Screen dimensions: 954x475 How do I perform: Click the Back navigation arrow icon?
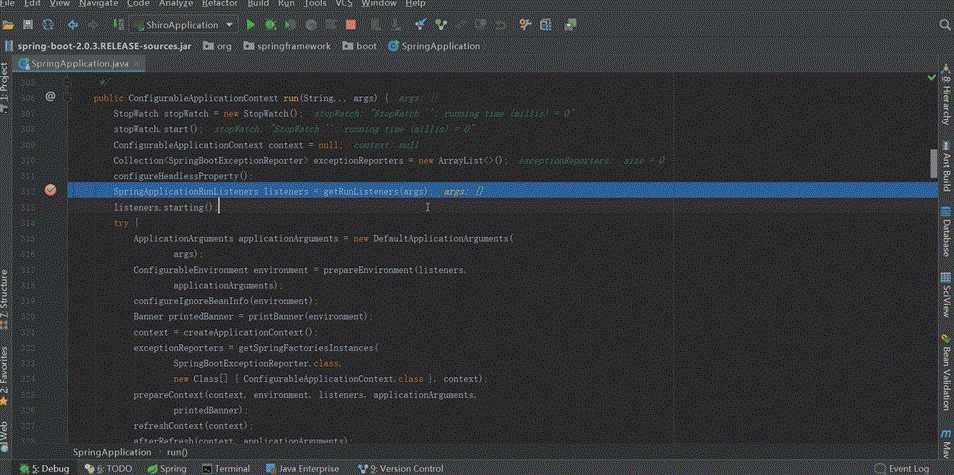[73, 25]
